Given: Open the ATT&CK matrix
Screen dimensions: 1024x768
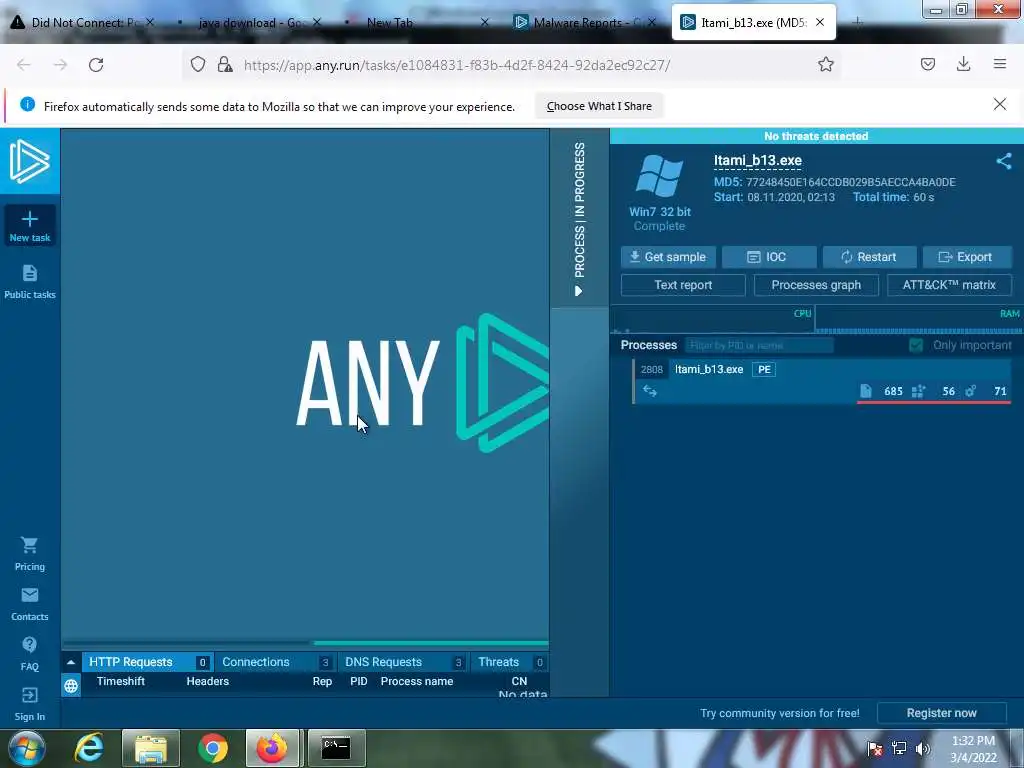Looking at the screenshot, I should click(x=949, y=285).
